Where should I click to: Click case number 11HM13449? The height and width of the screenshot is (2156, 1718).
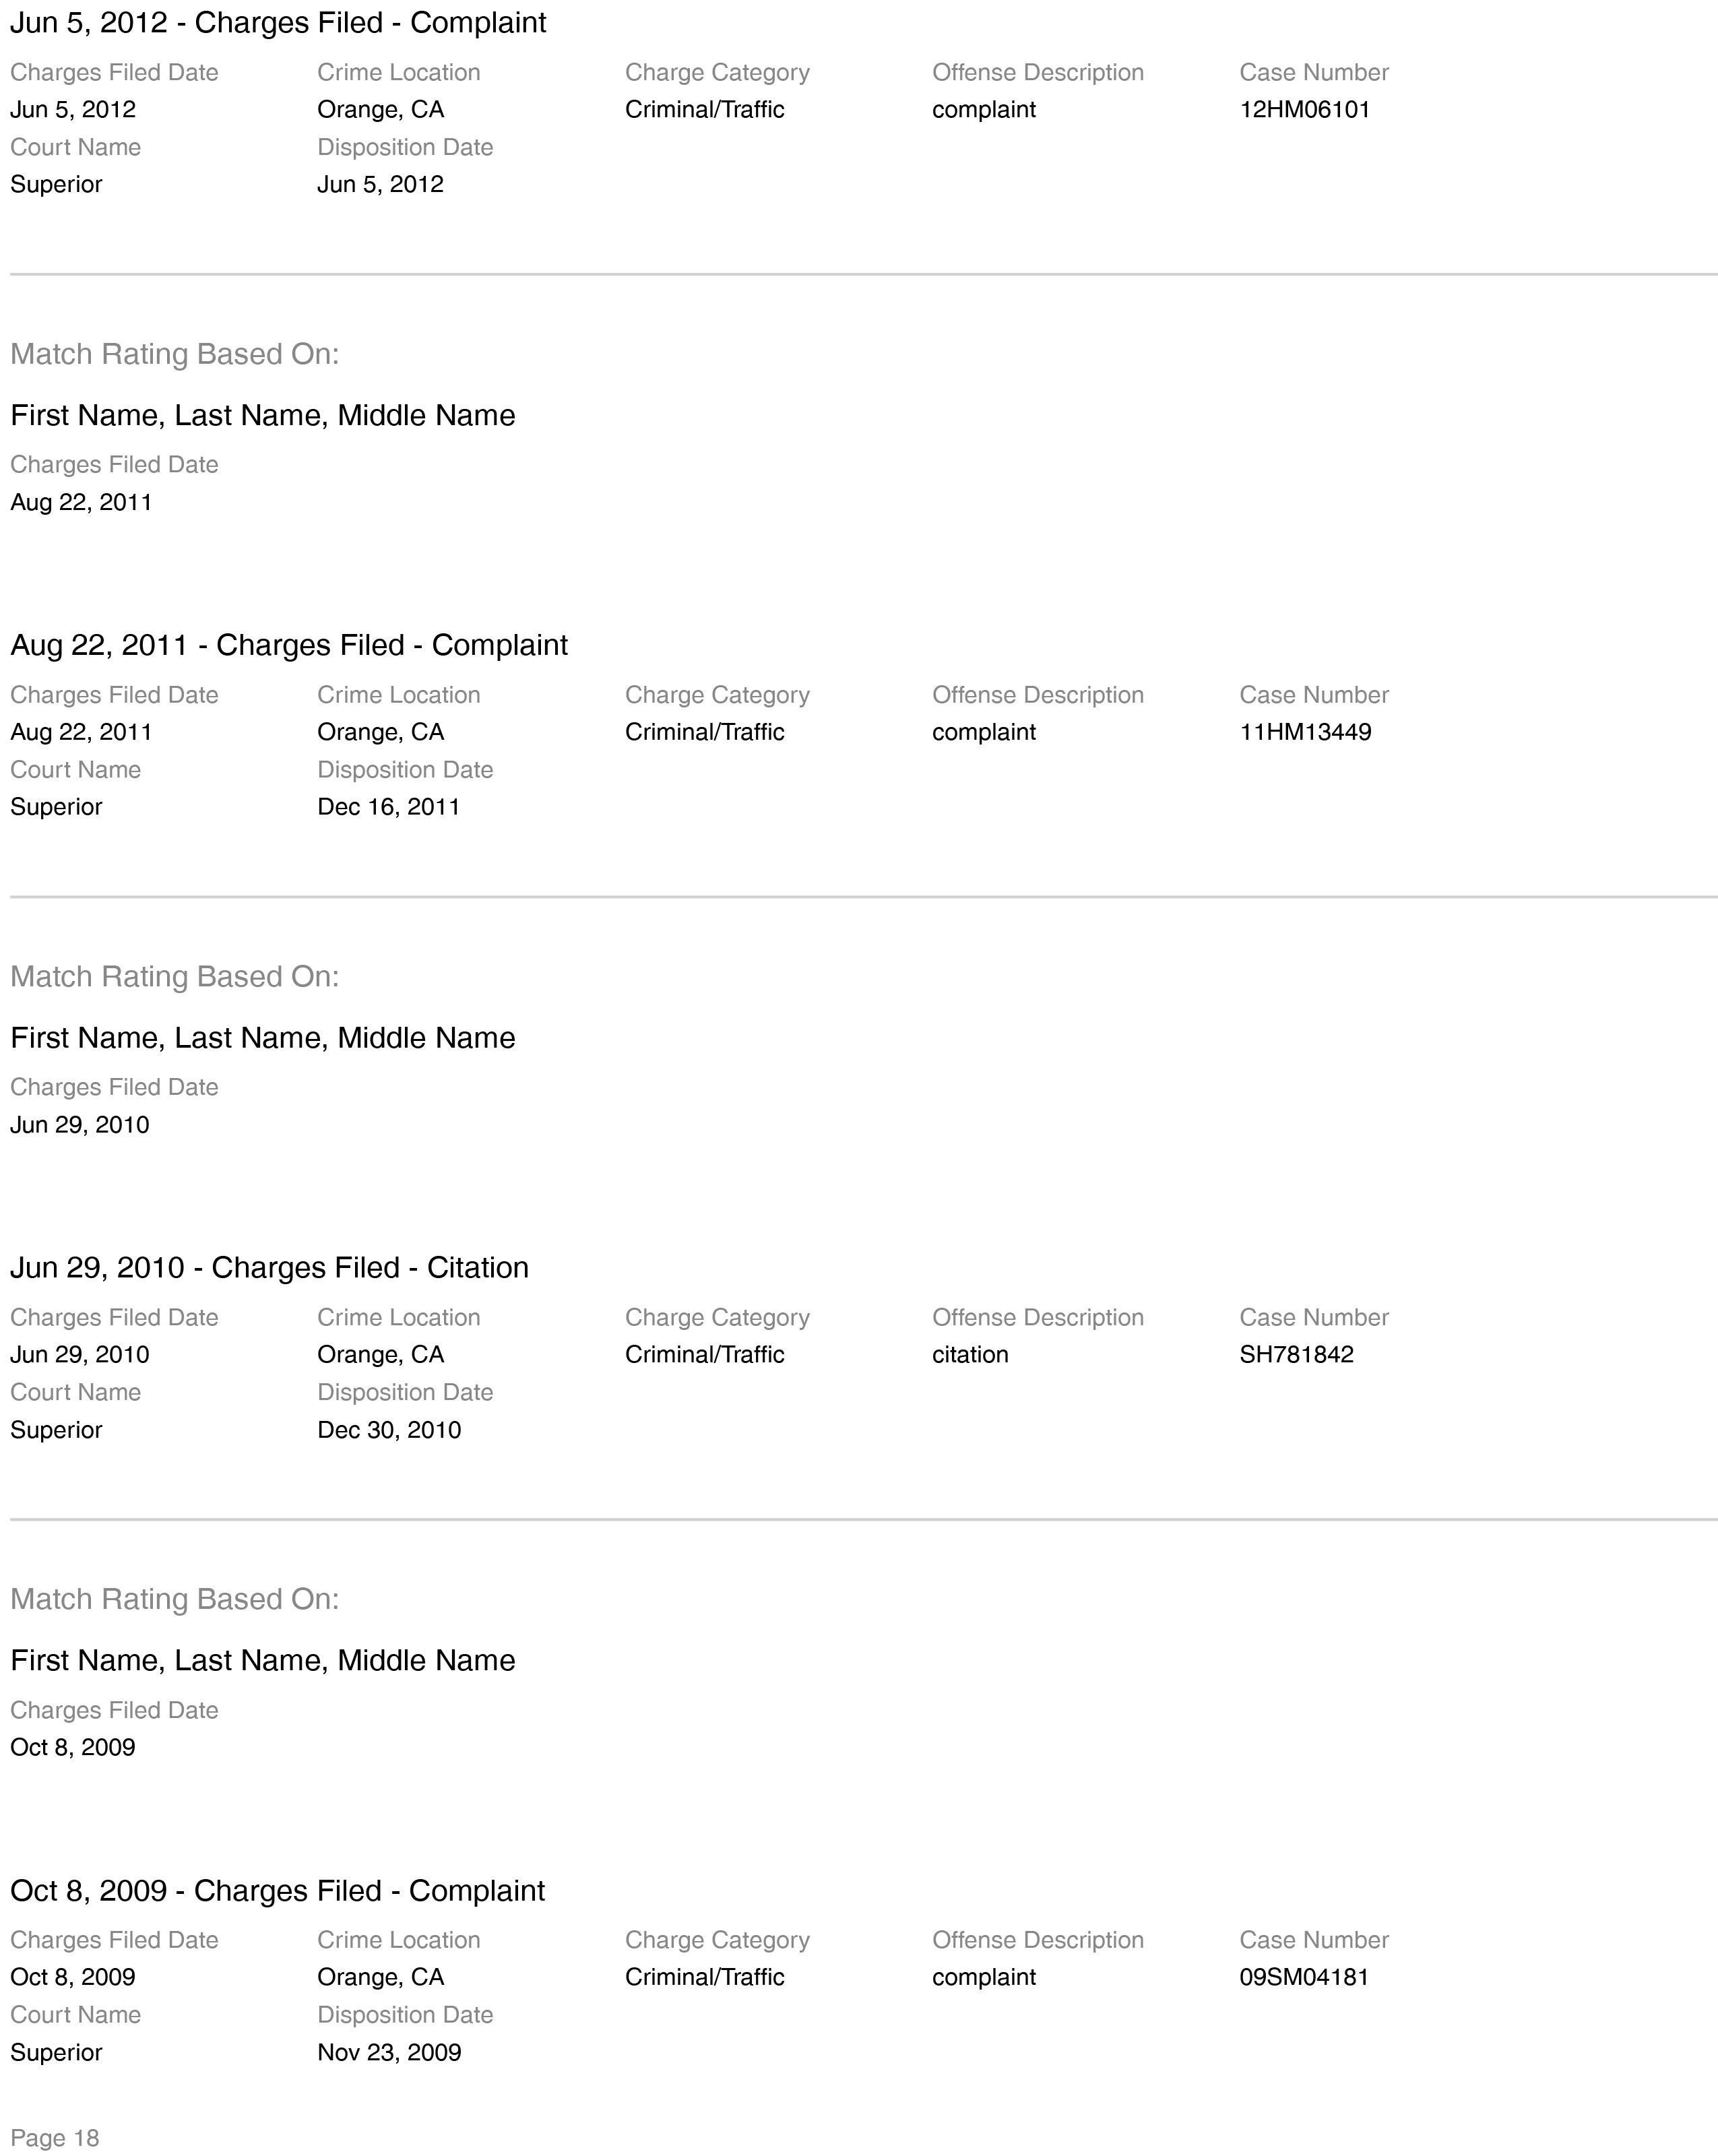(1305, 732)
